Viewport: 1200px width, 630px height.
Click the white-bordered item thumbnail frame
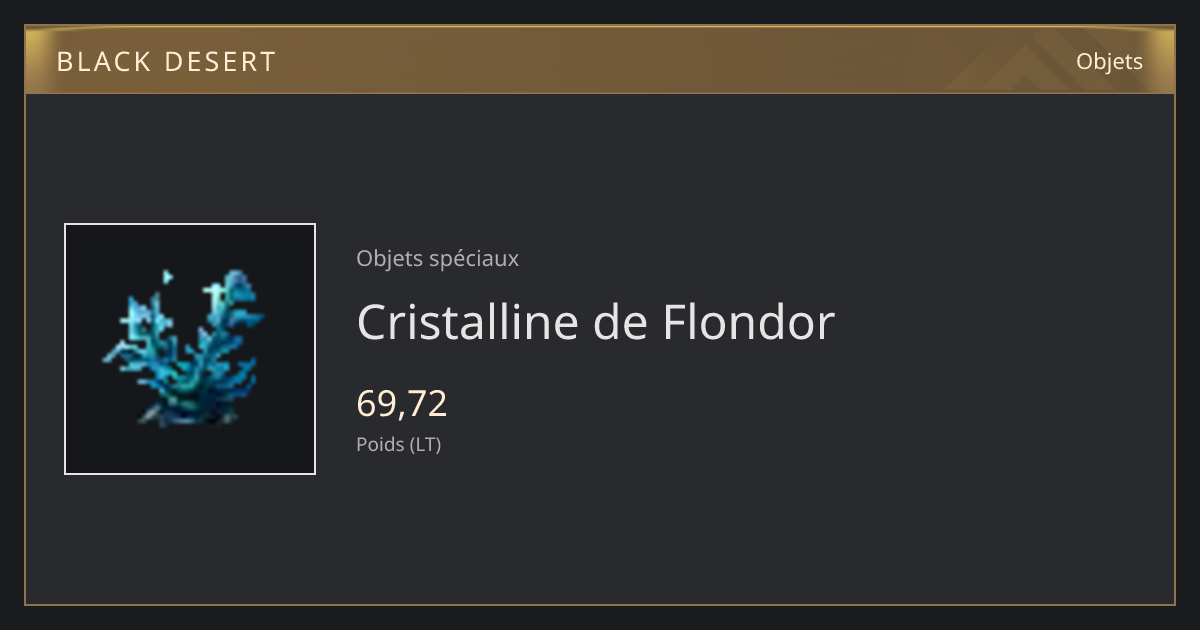(x=190, y=349)
